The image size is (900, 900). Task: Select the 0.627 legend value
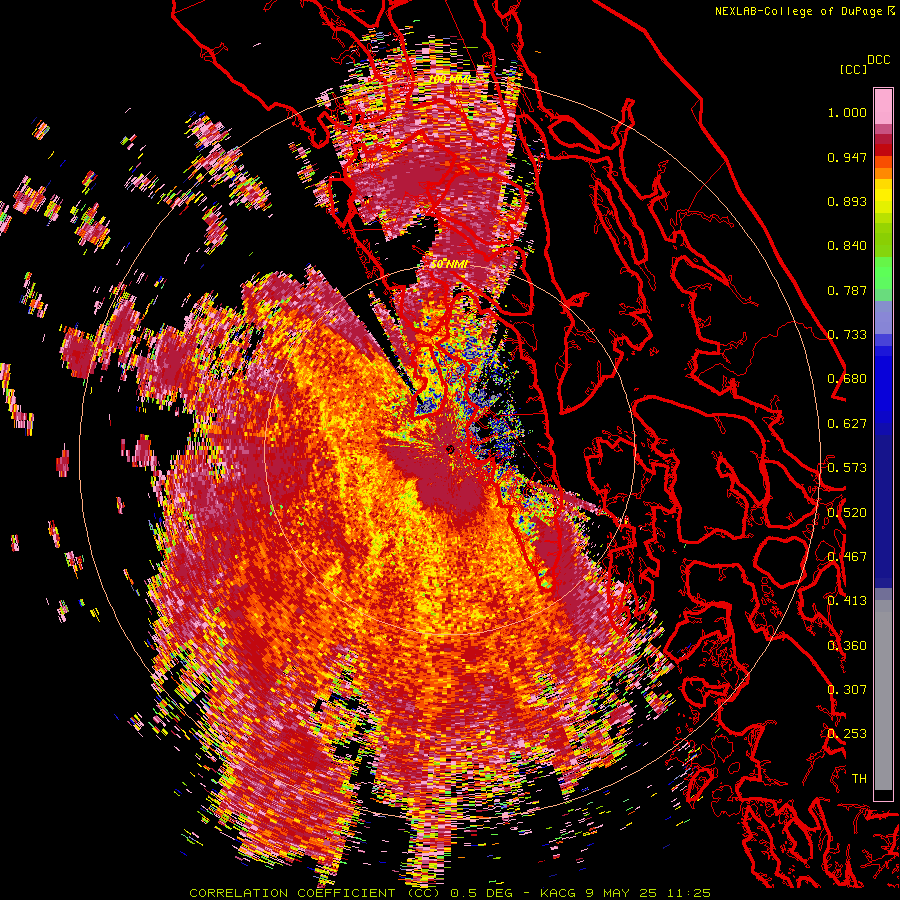point(847,424)
